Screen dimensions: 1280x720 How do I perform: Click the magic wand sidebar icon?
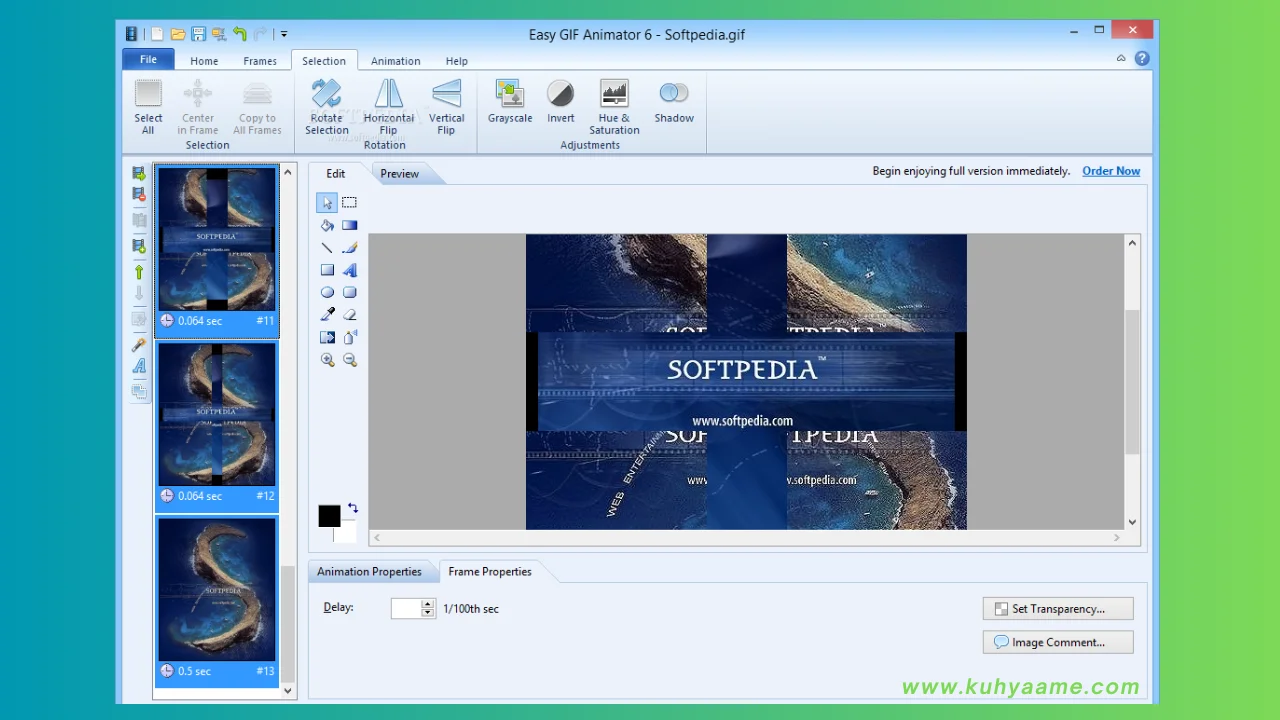139,344
